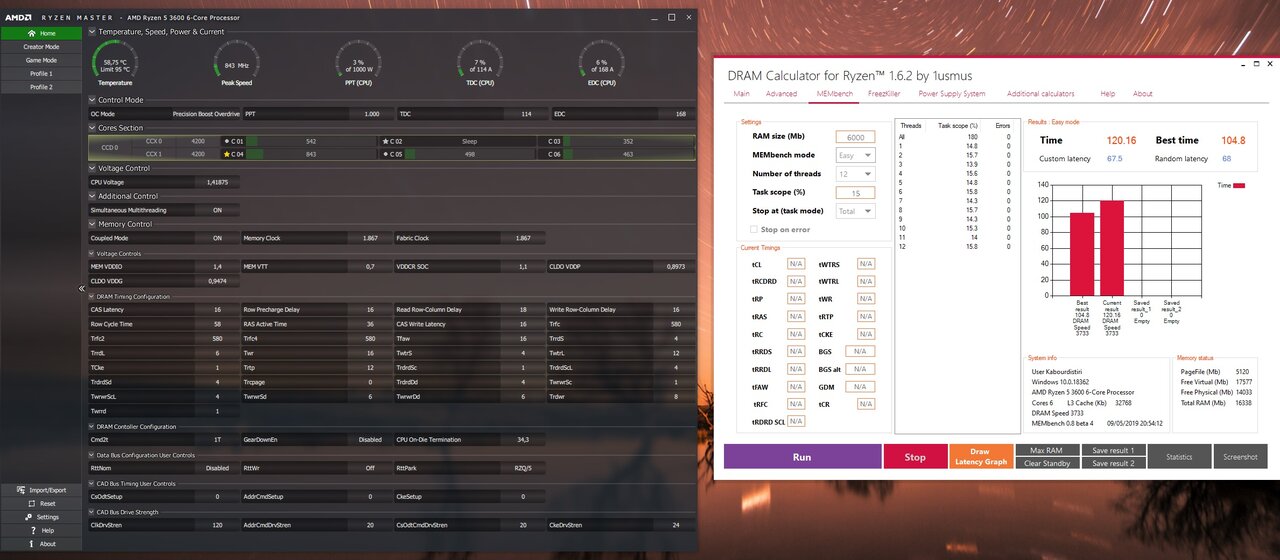Click the Home icon in Ryzen Master sidebar

coord(31,33)
